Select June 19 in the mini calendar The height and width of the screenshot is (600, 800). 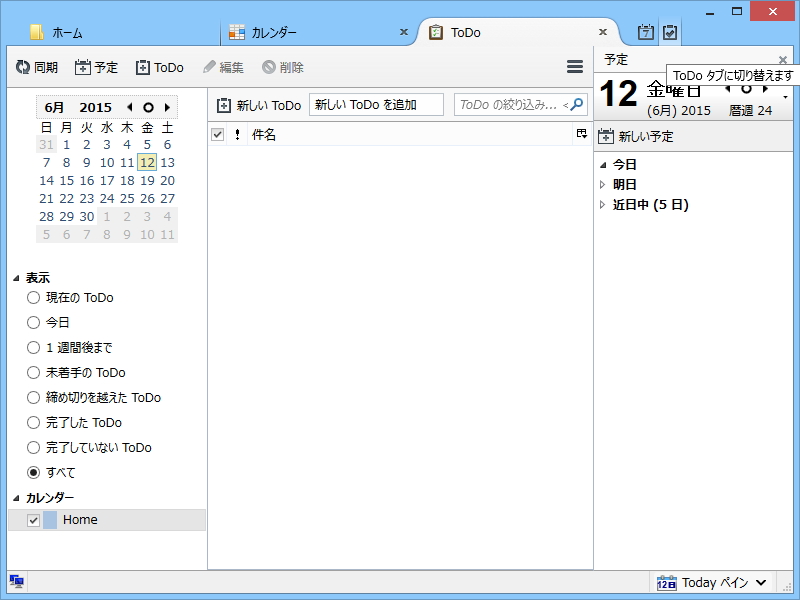[147, 181]
